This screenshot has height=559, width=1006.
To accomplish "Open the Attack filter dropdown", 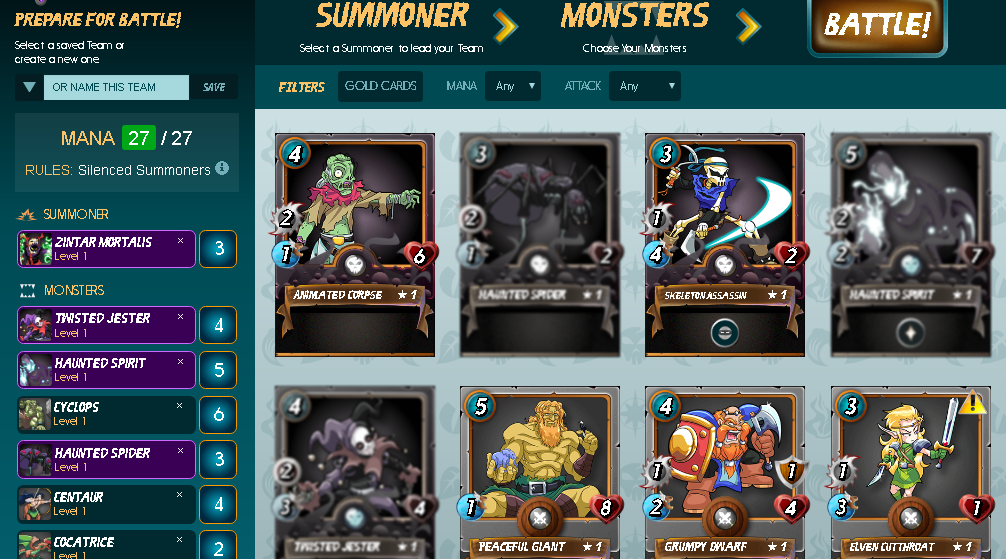I will coord(645,86).
